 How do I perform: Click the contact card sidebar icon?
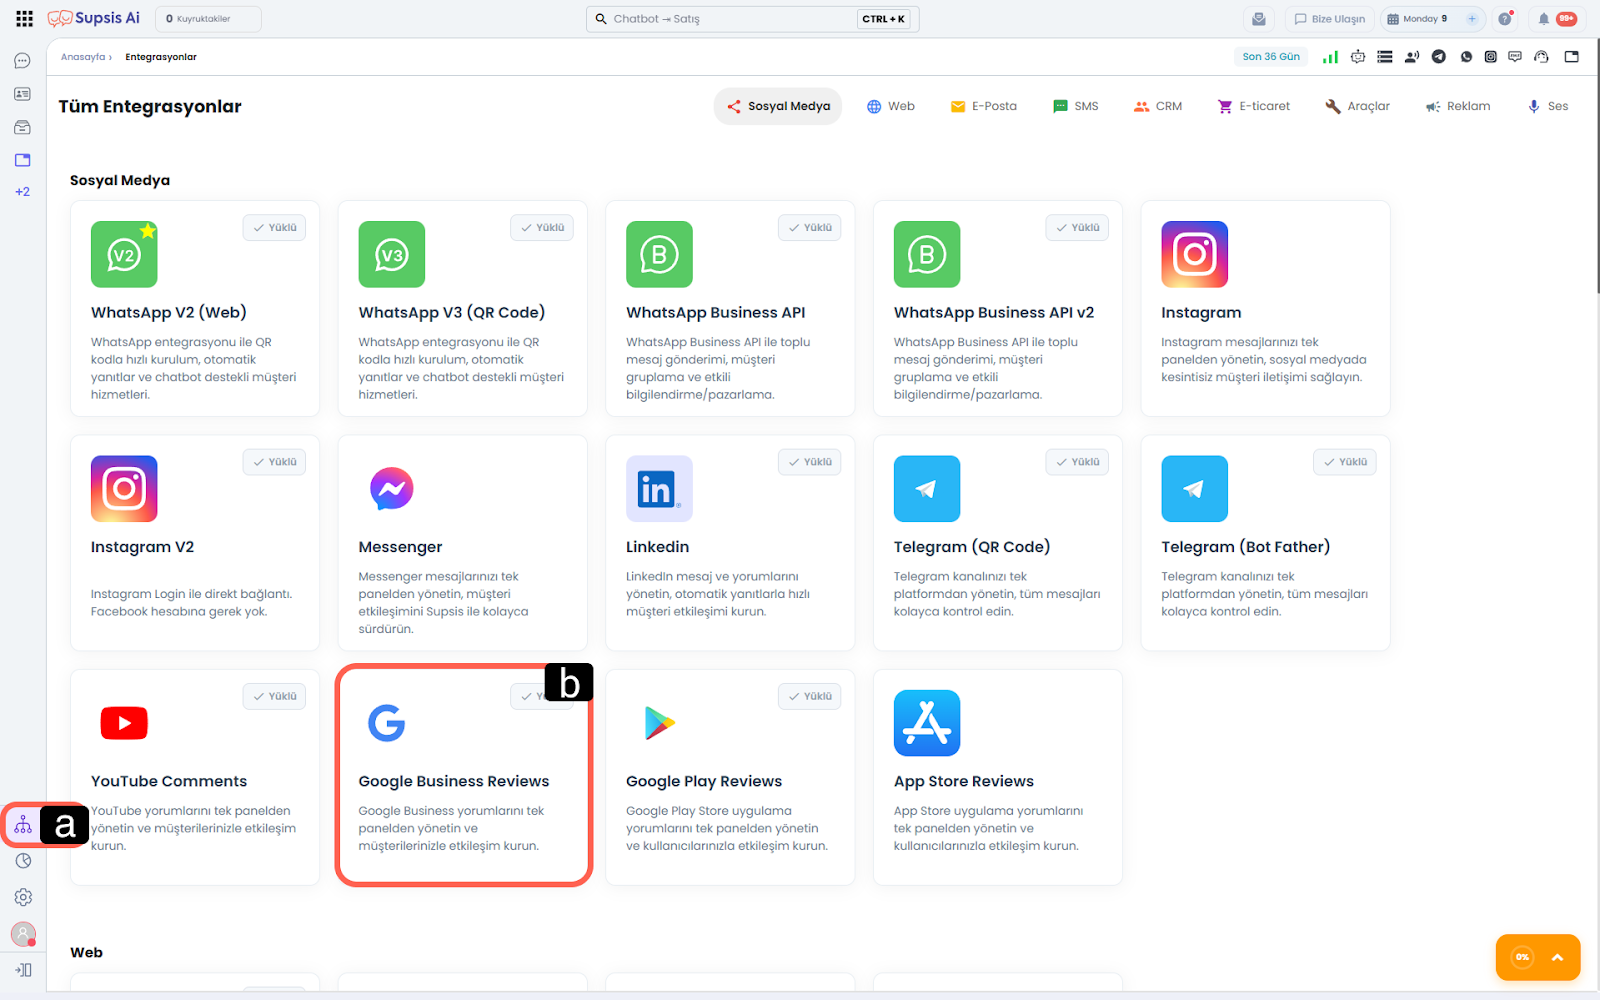(x=22, y=94)
